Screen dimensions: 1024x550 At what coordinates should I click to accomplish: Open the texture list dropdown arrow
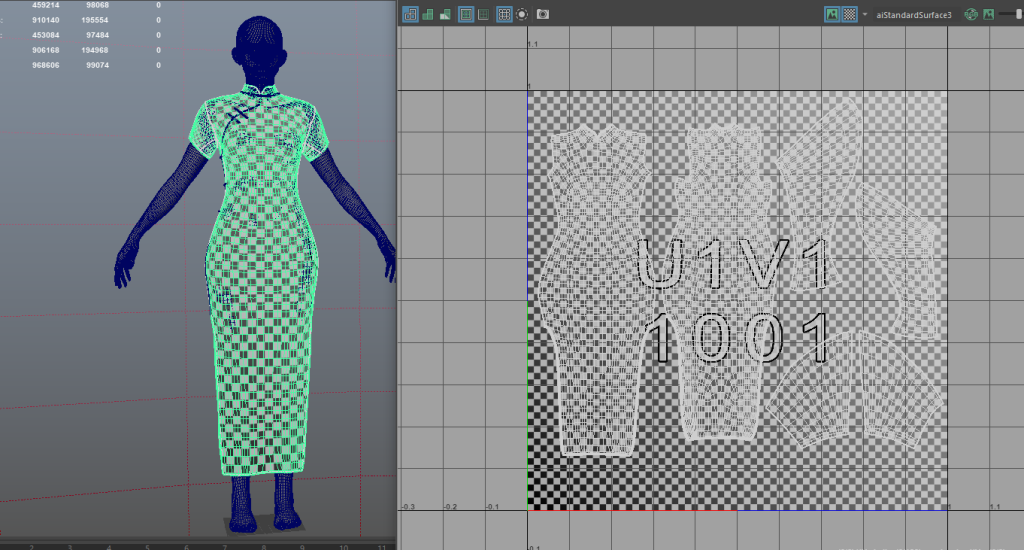pos(865,14)
